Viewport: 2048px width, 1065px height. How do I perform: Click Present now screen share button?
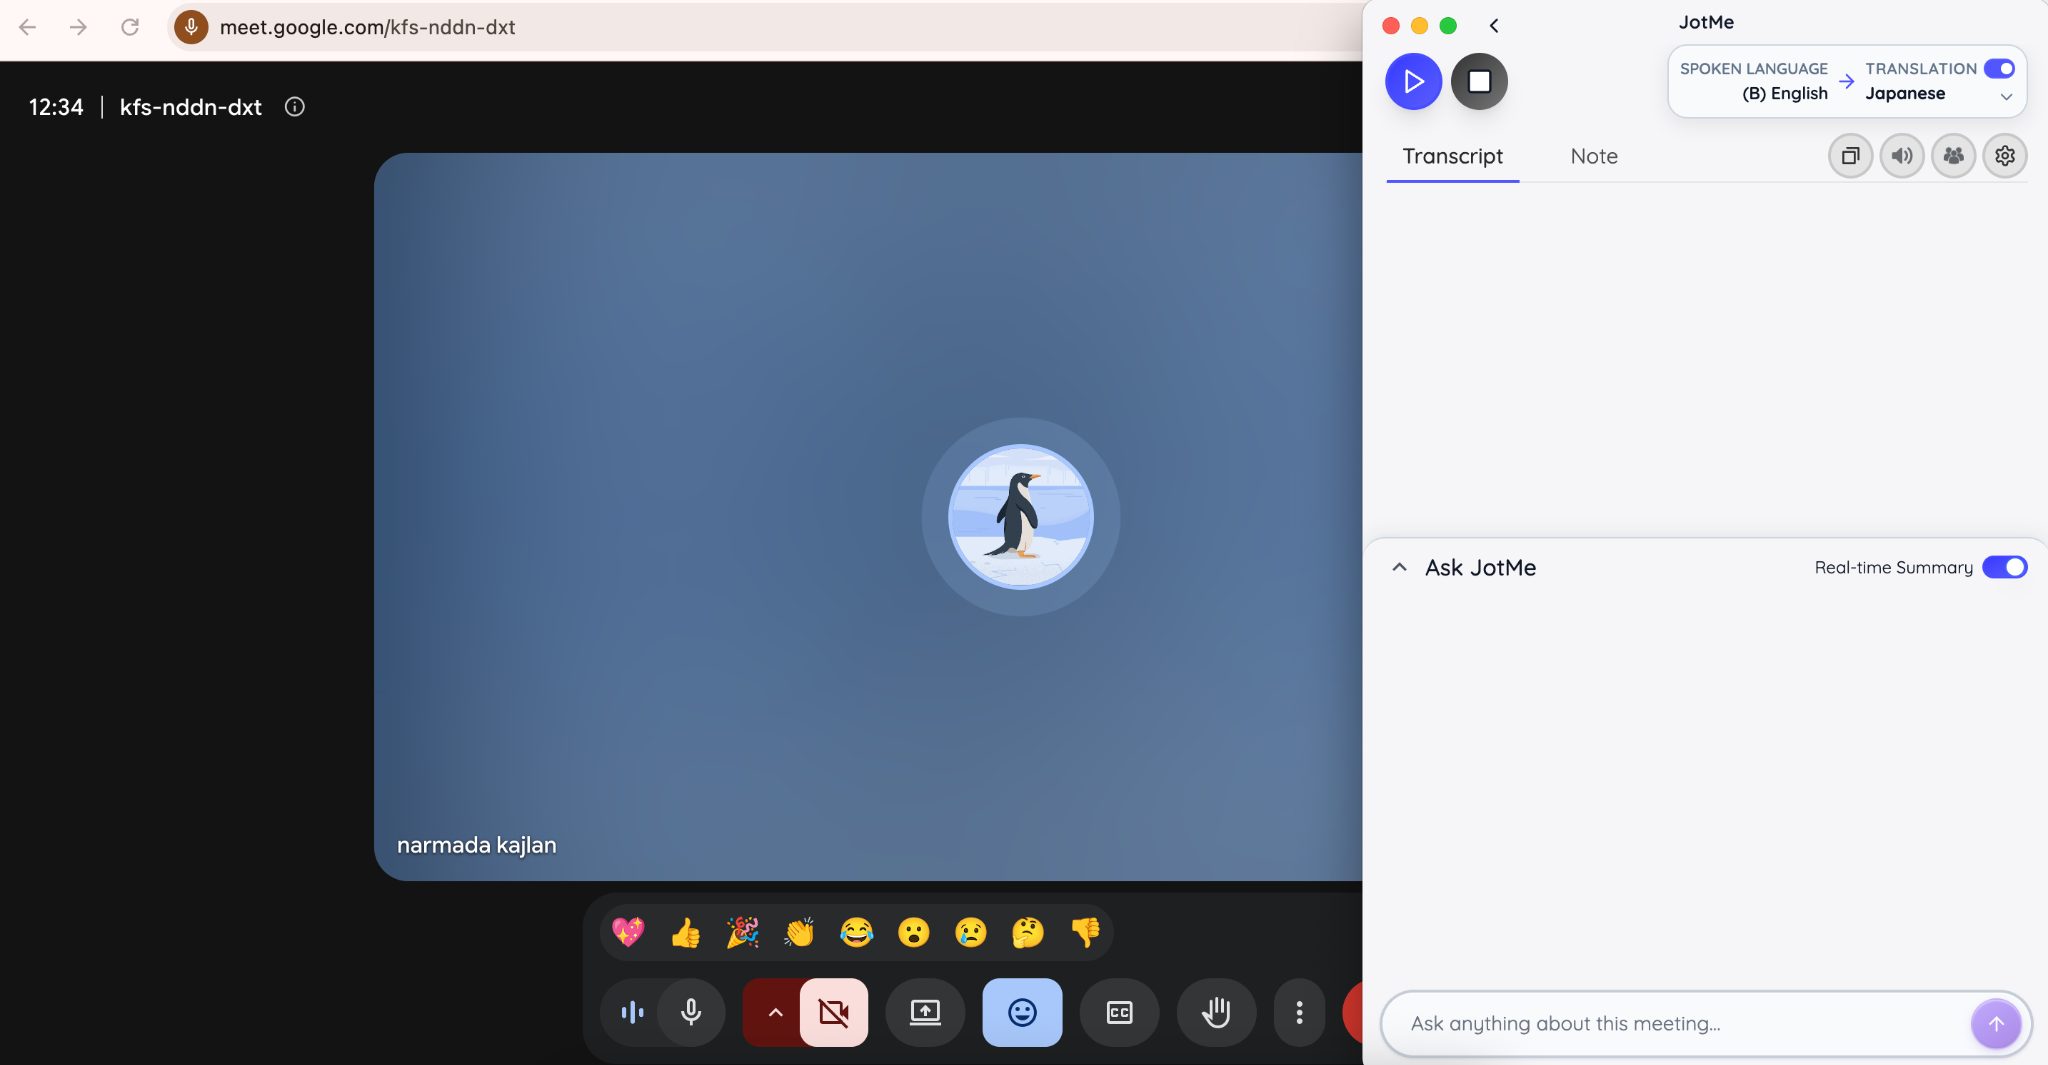(925, 1013)
